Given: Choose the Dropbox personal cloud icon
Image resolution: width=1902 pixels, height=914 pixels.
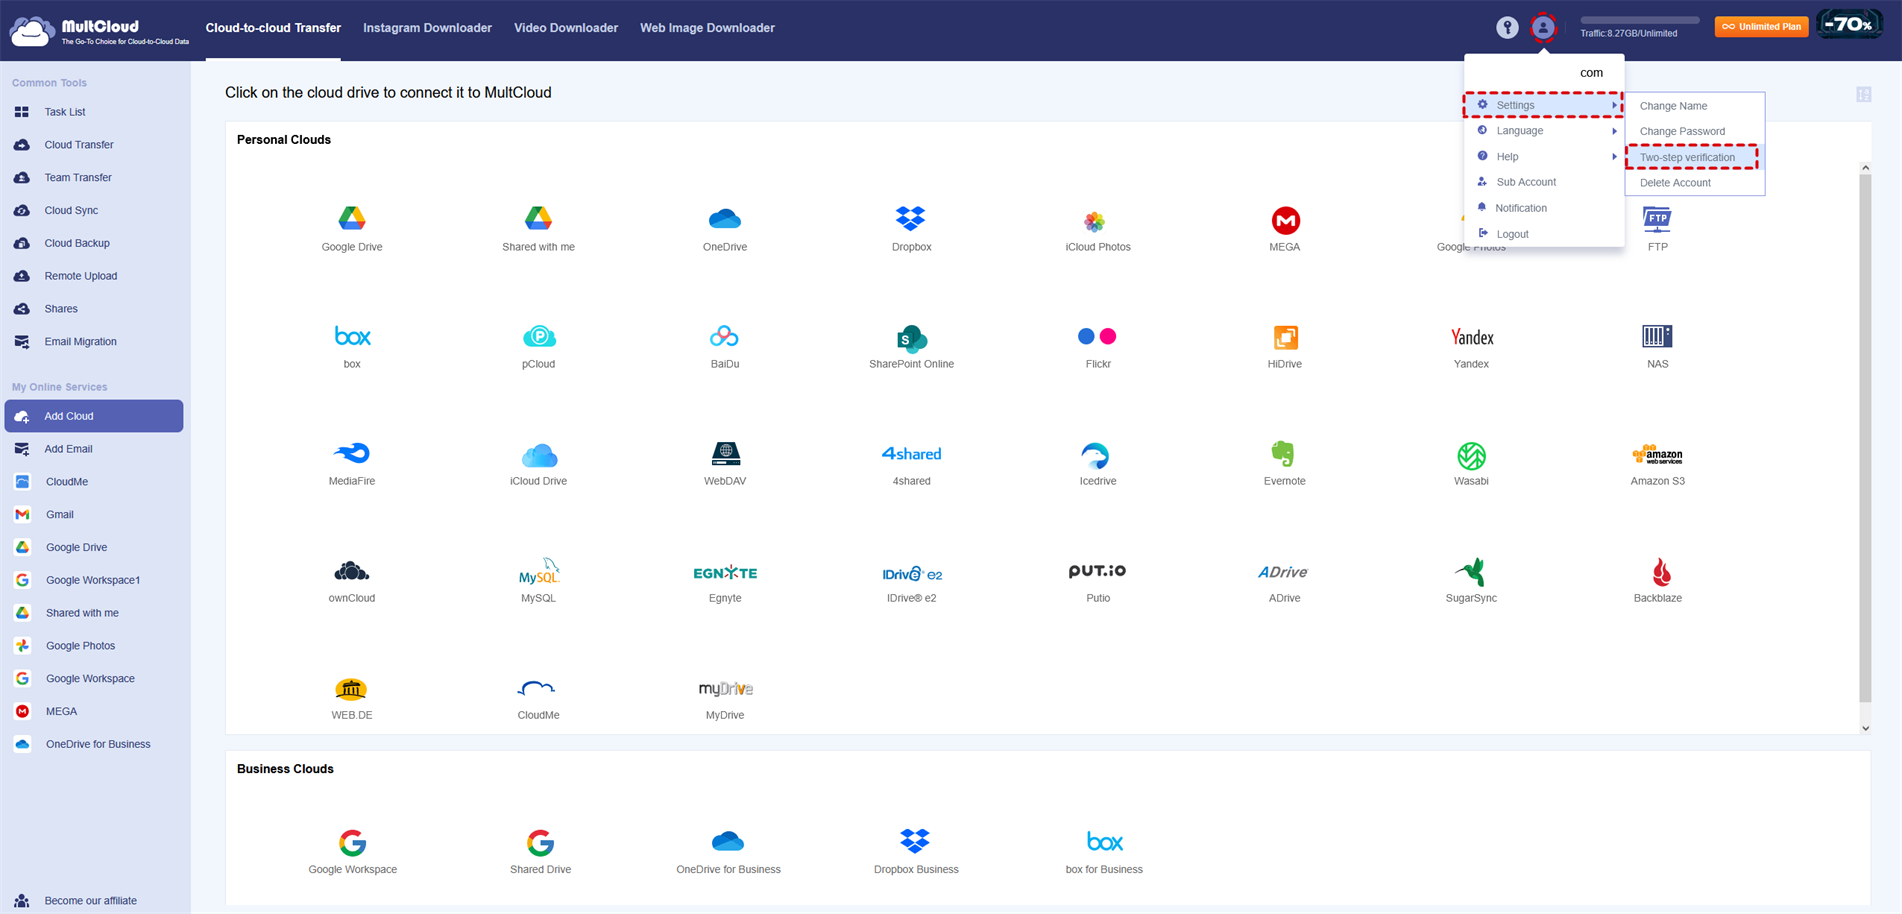Looking at the screenshot, I should (x=911, y=218).
